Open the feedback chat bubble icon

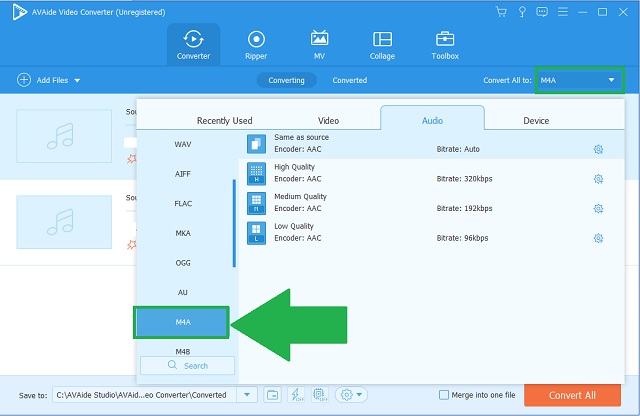click(540, 12)
